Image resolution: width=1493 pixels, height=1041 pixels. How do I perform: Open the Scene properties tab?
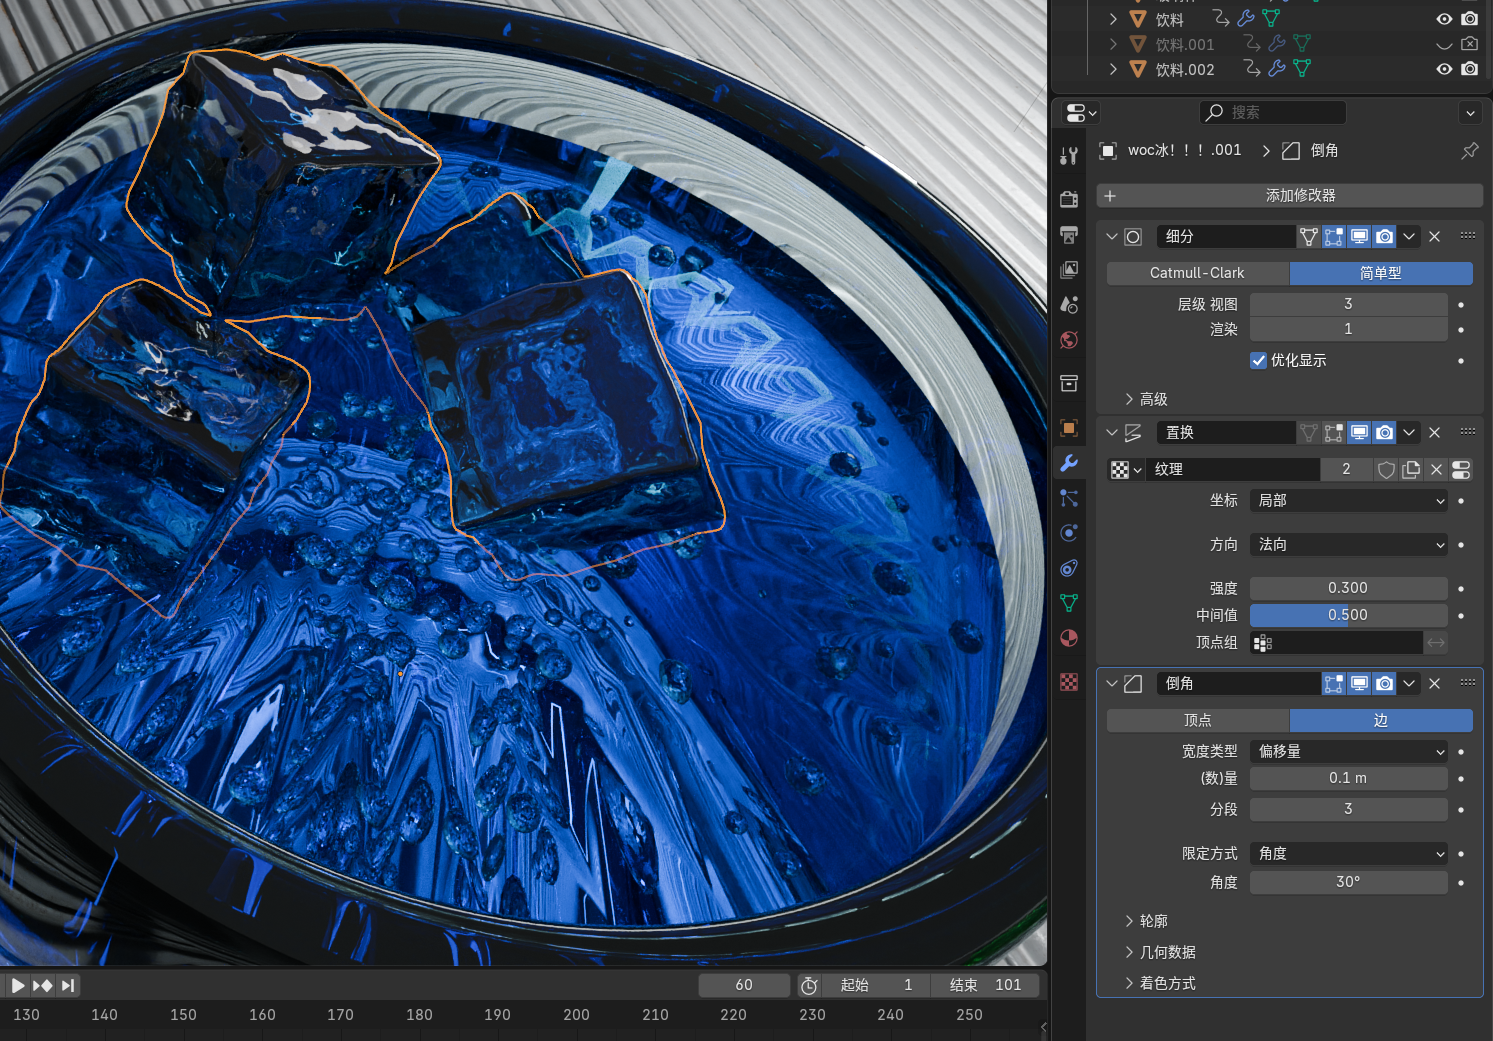(1069, 305)
